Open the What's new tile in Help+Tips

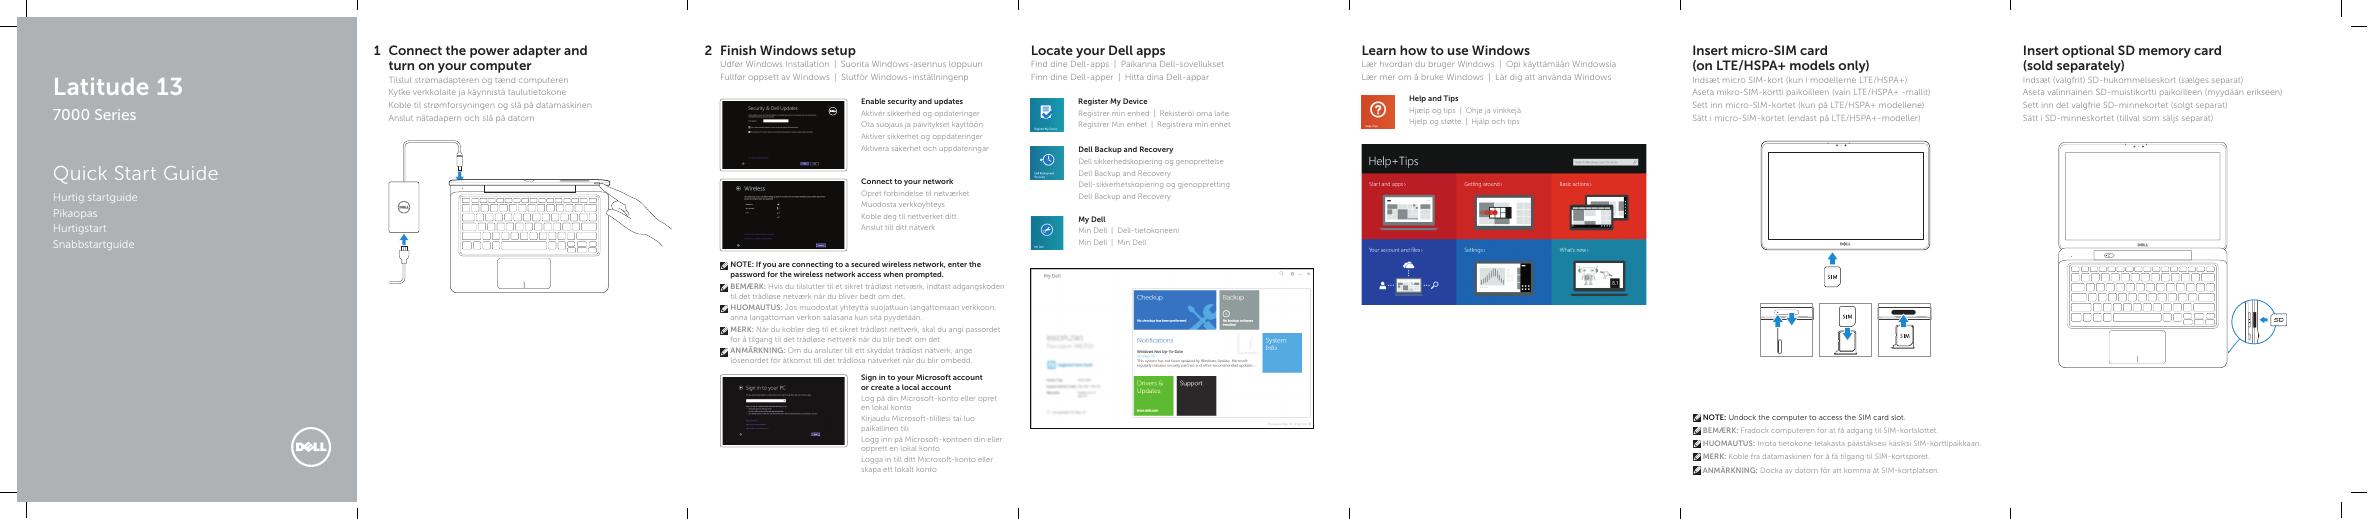tap(1598, 272)
